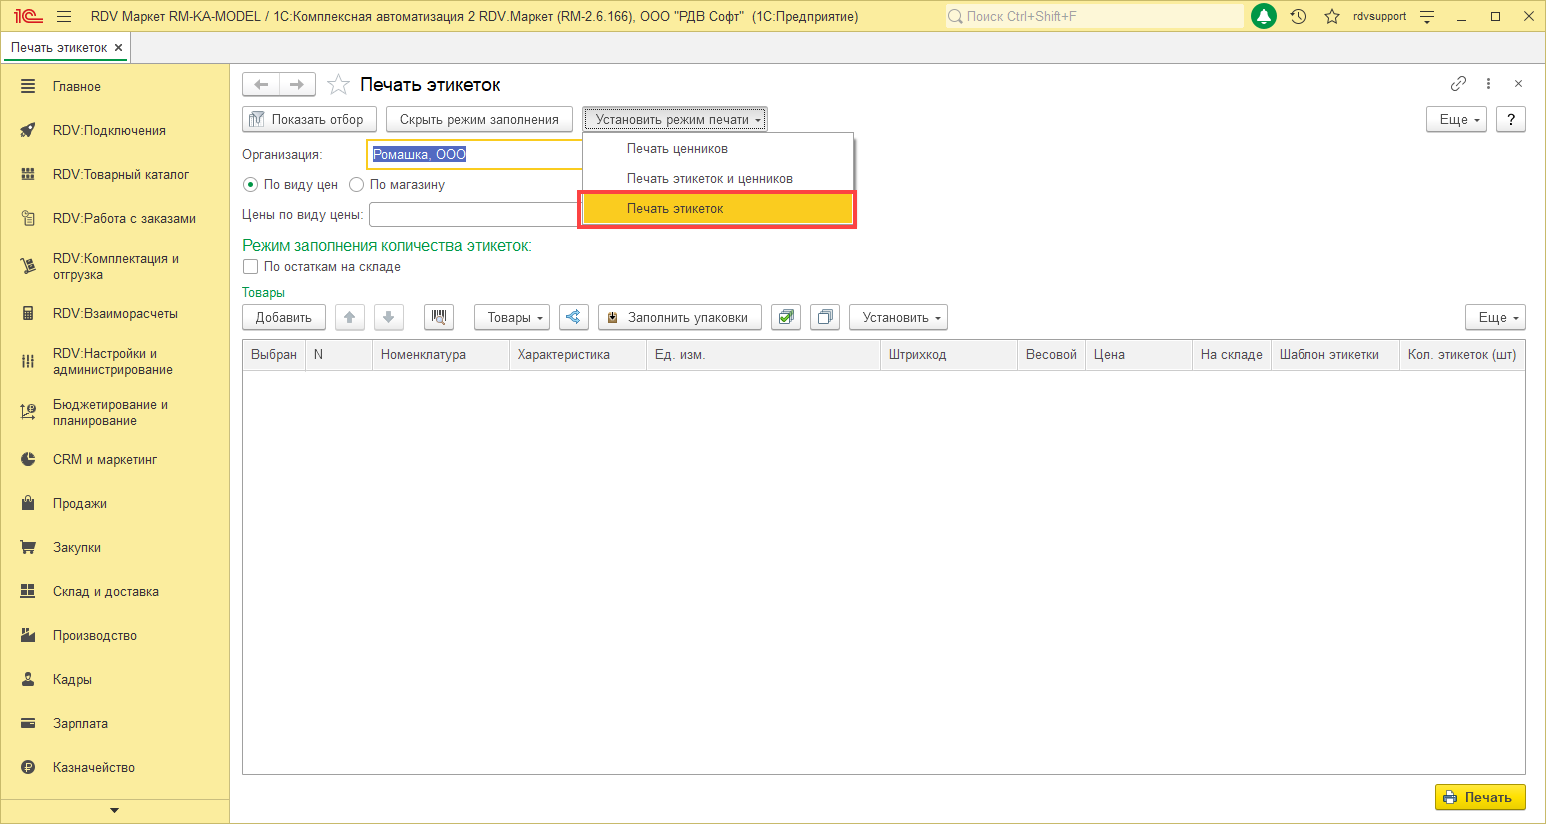The width and height of the screenshot is (1546, 824).
Task: Open Склад и доставка section
Action: 106,591
